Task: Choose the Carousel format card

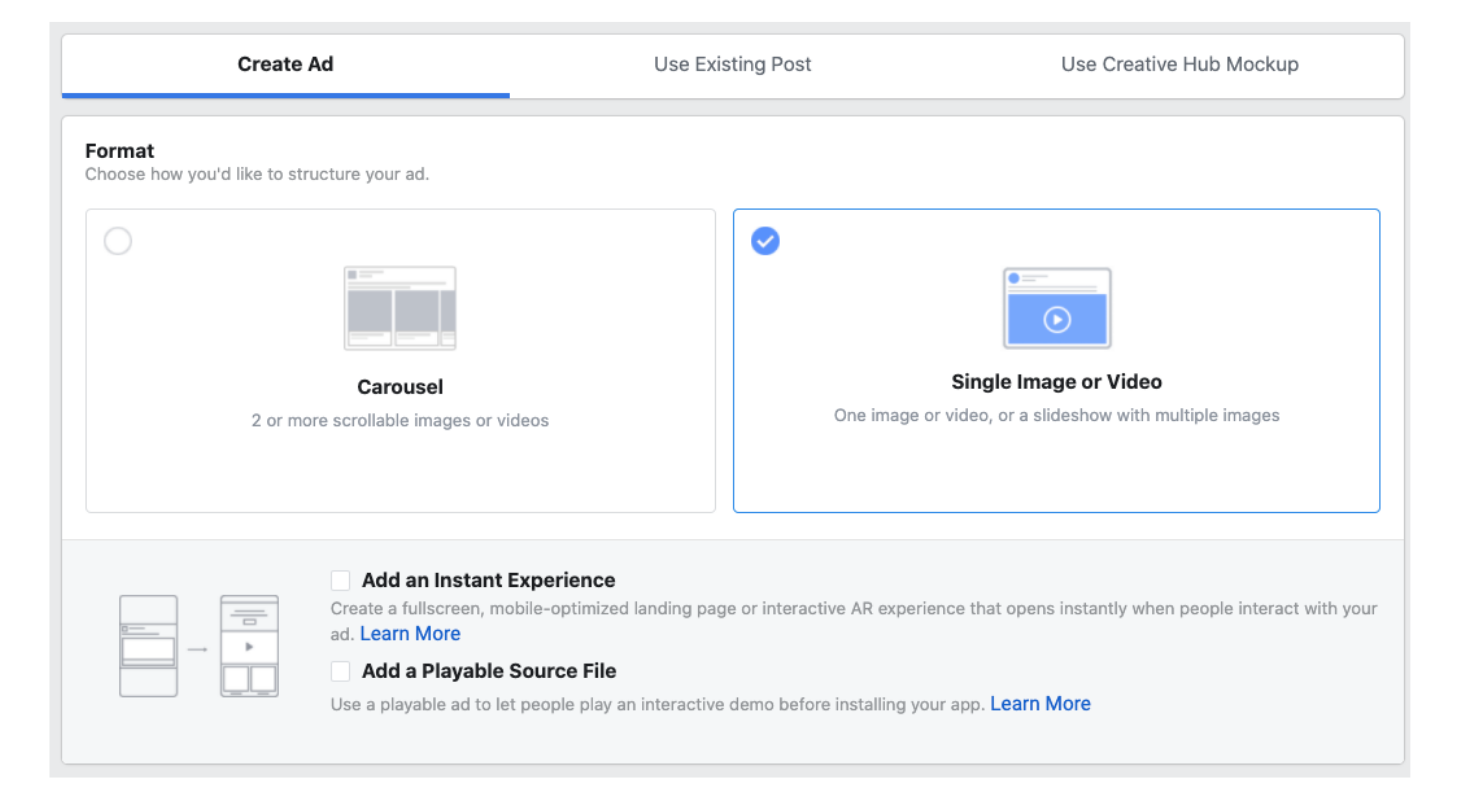Action: [x=401, y=361]
